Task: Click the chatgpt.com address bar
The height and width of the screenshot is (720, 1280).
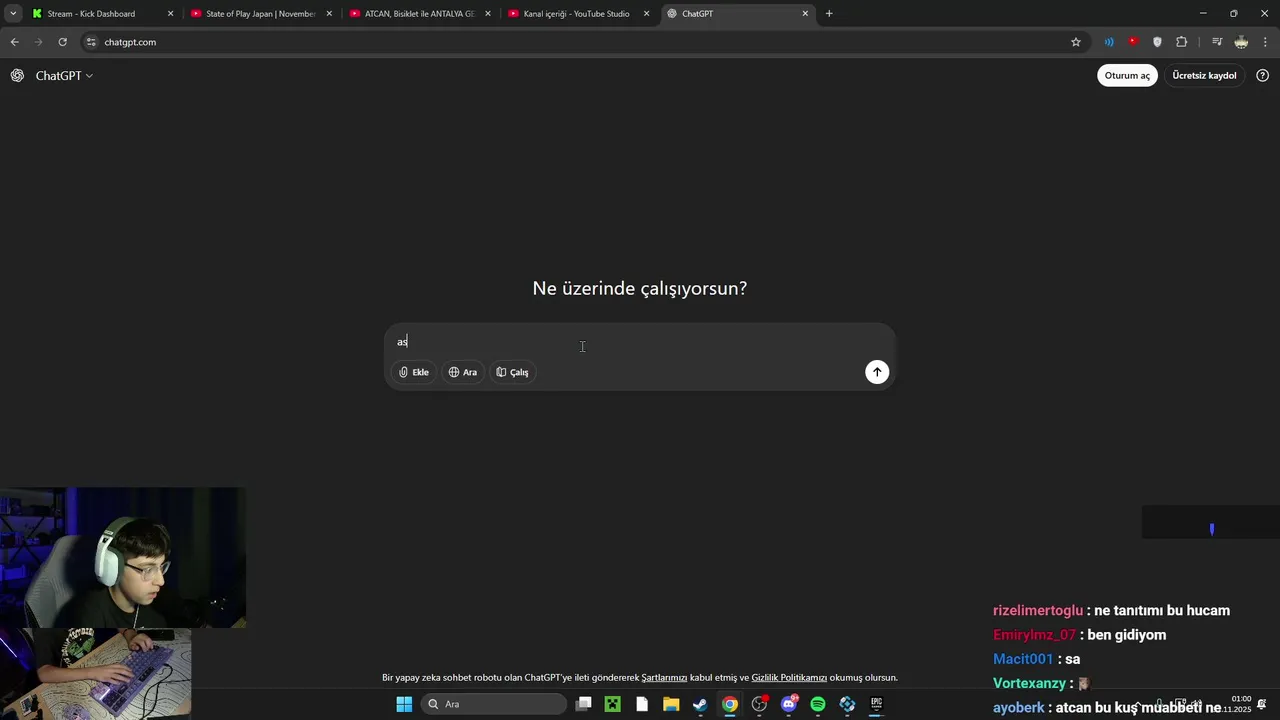Action: (580, 42)
